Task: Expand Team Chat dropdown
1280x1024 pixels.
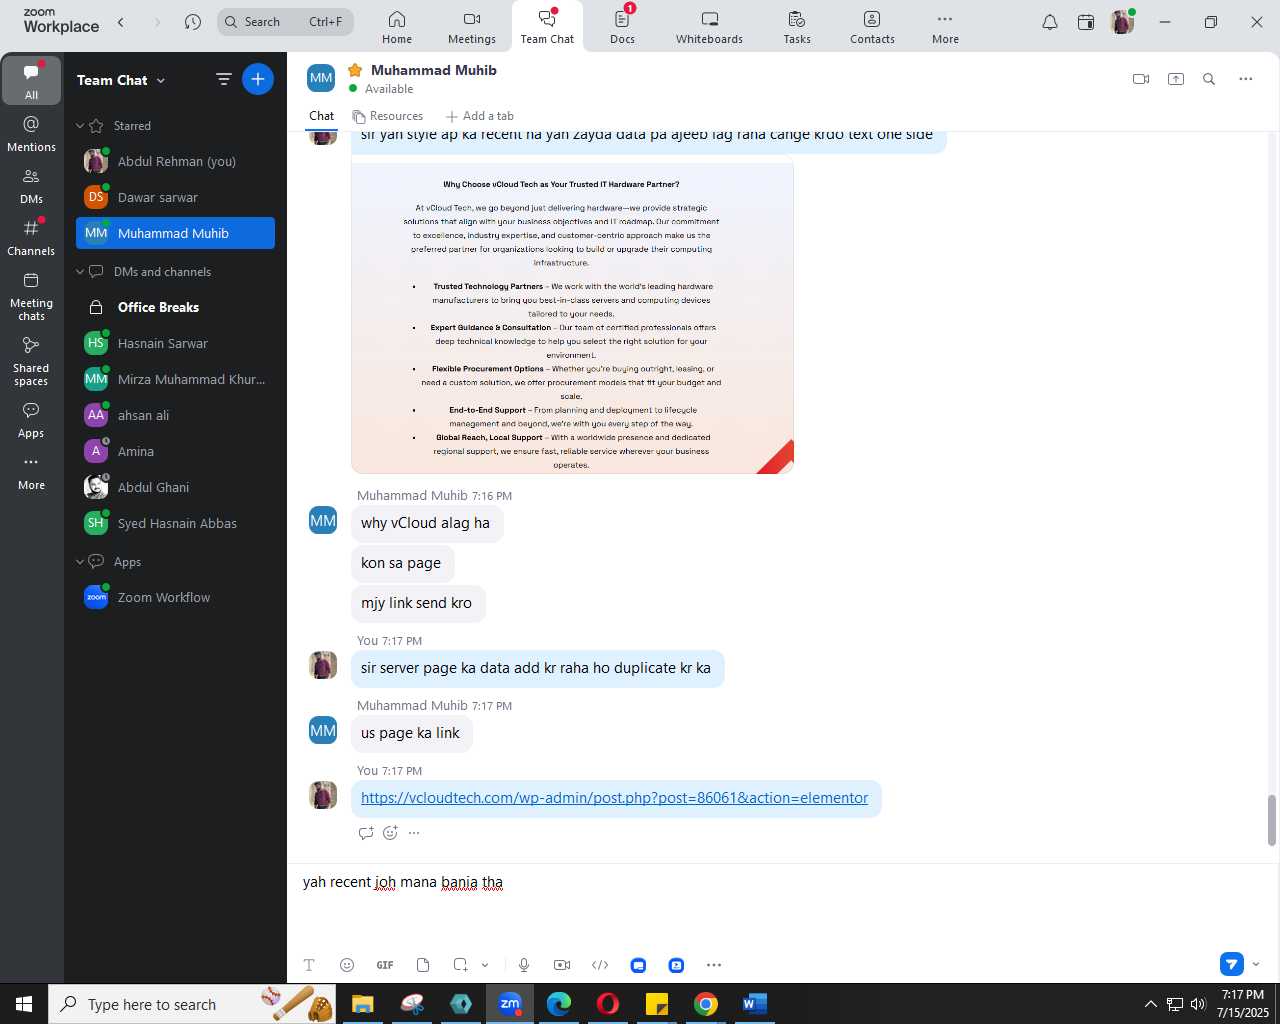Action: point(161,80)
